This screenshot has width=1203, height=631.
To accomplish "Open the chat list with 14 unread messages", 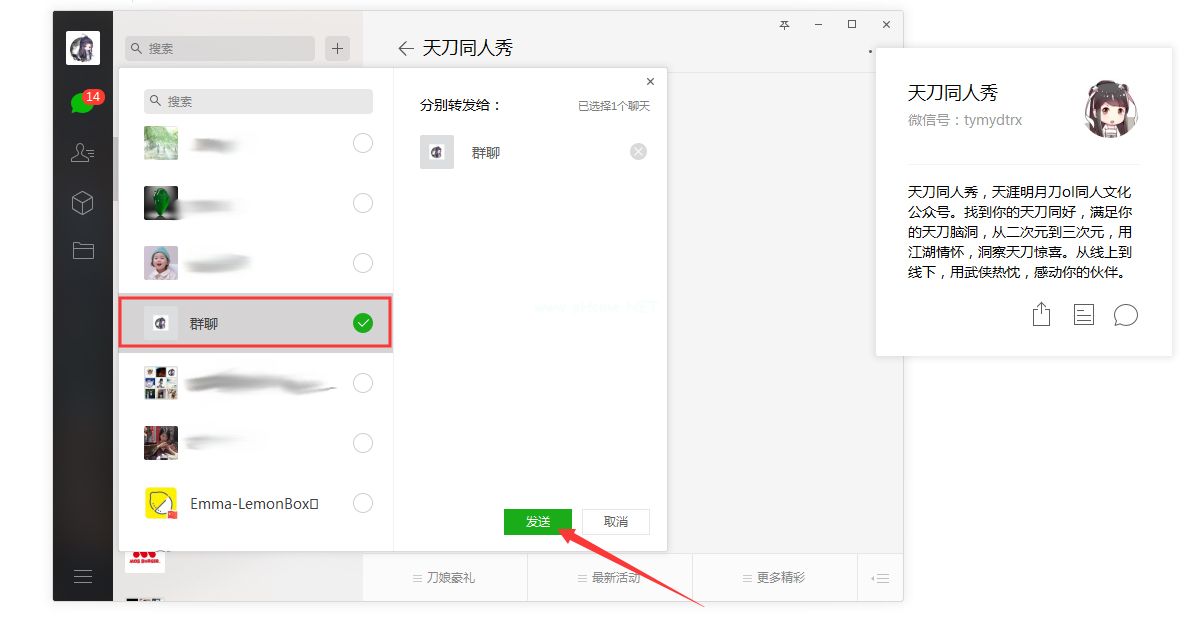I will point(83,104).
